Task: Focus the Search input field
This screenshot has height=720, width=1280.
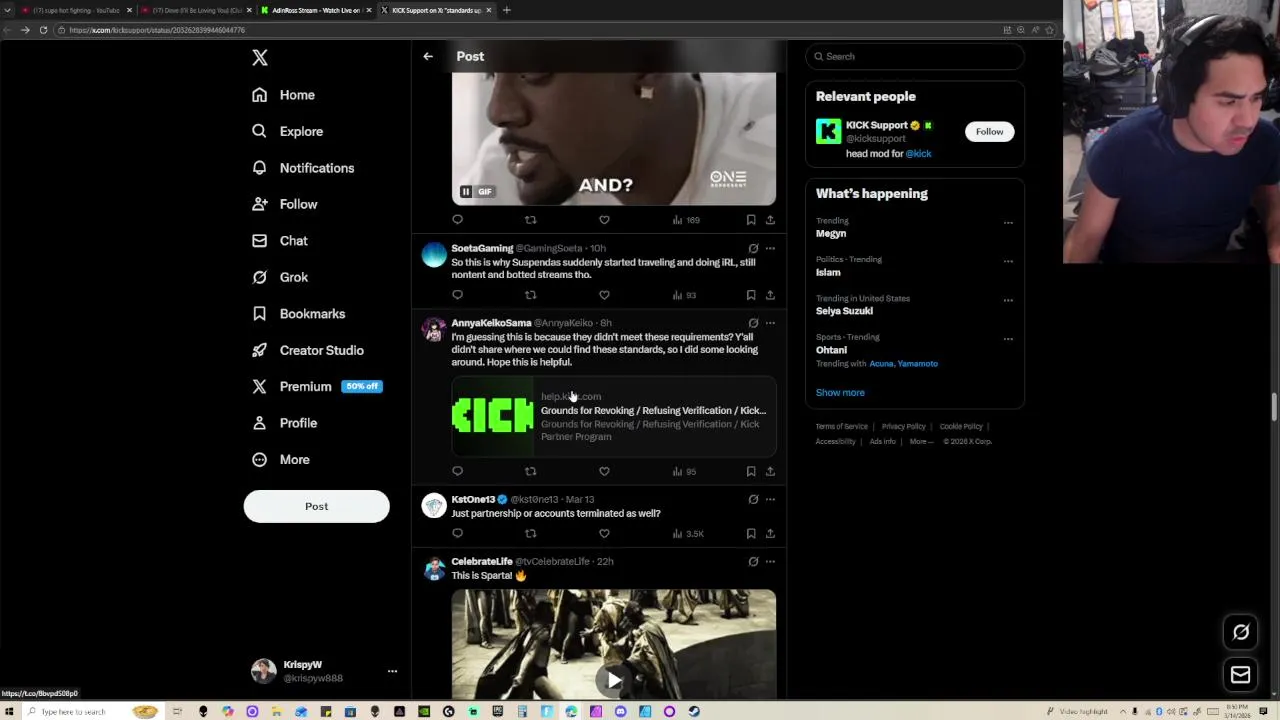Action: [x=915, y=56]
